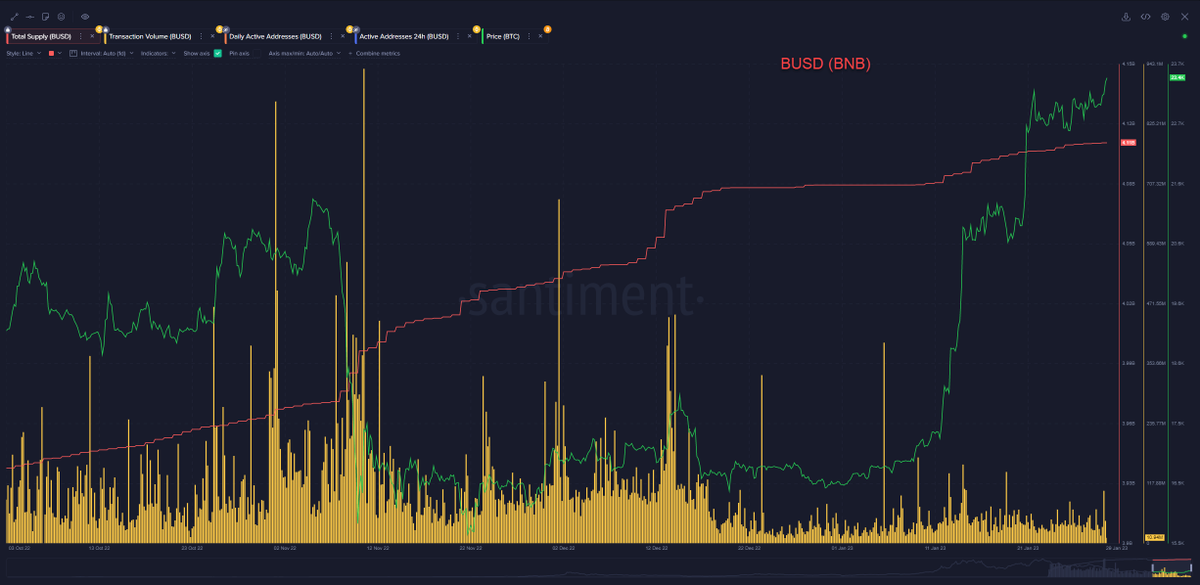Screen dimensions: 1200x585
Task: Enable the Pin axis checkbox
Action: (257, 53)
